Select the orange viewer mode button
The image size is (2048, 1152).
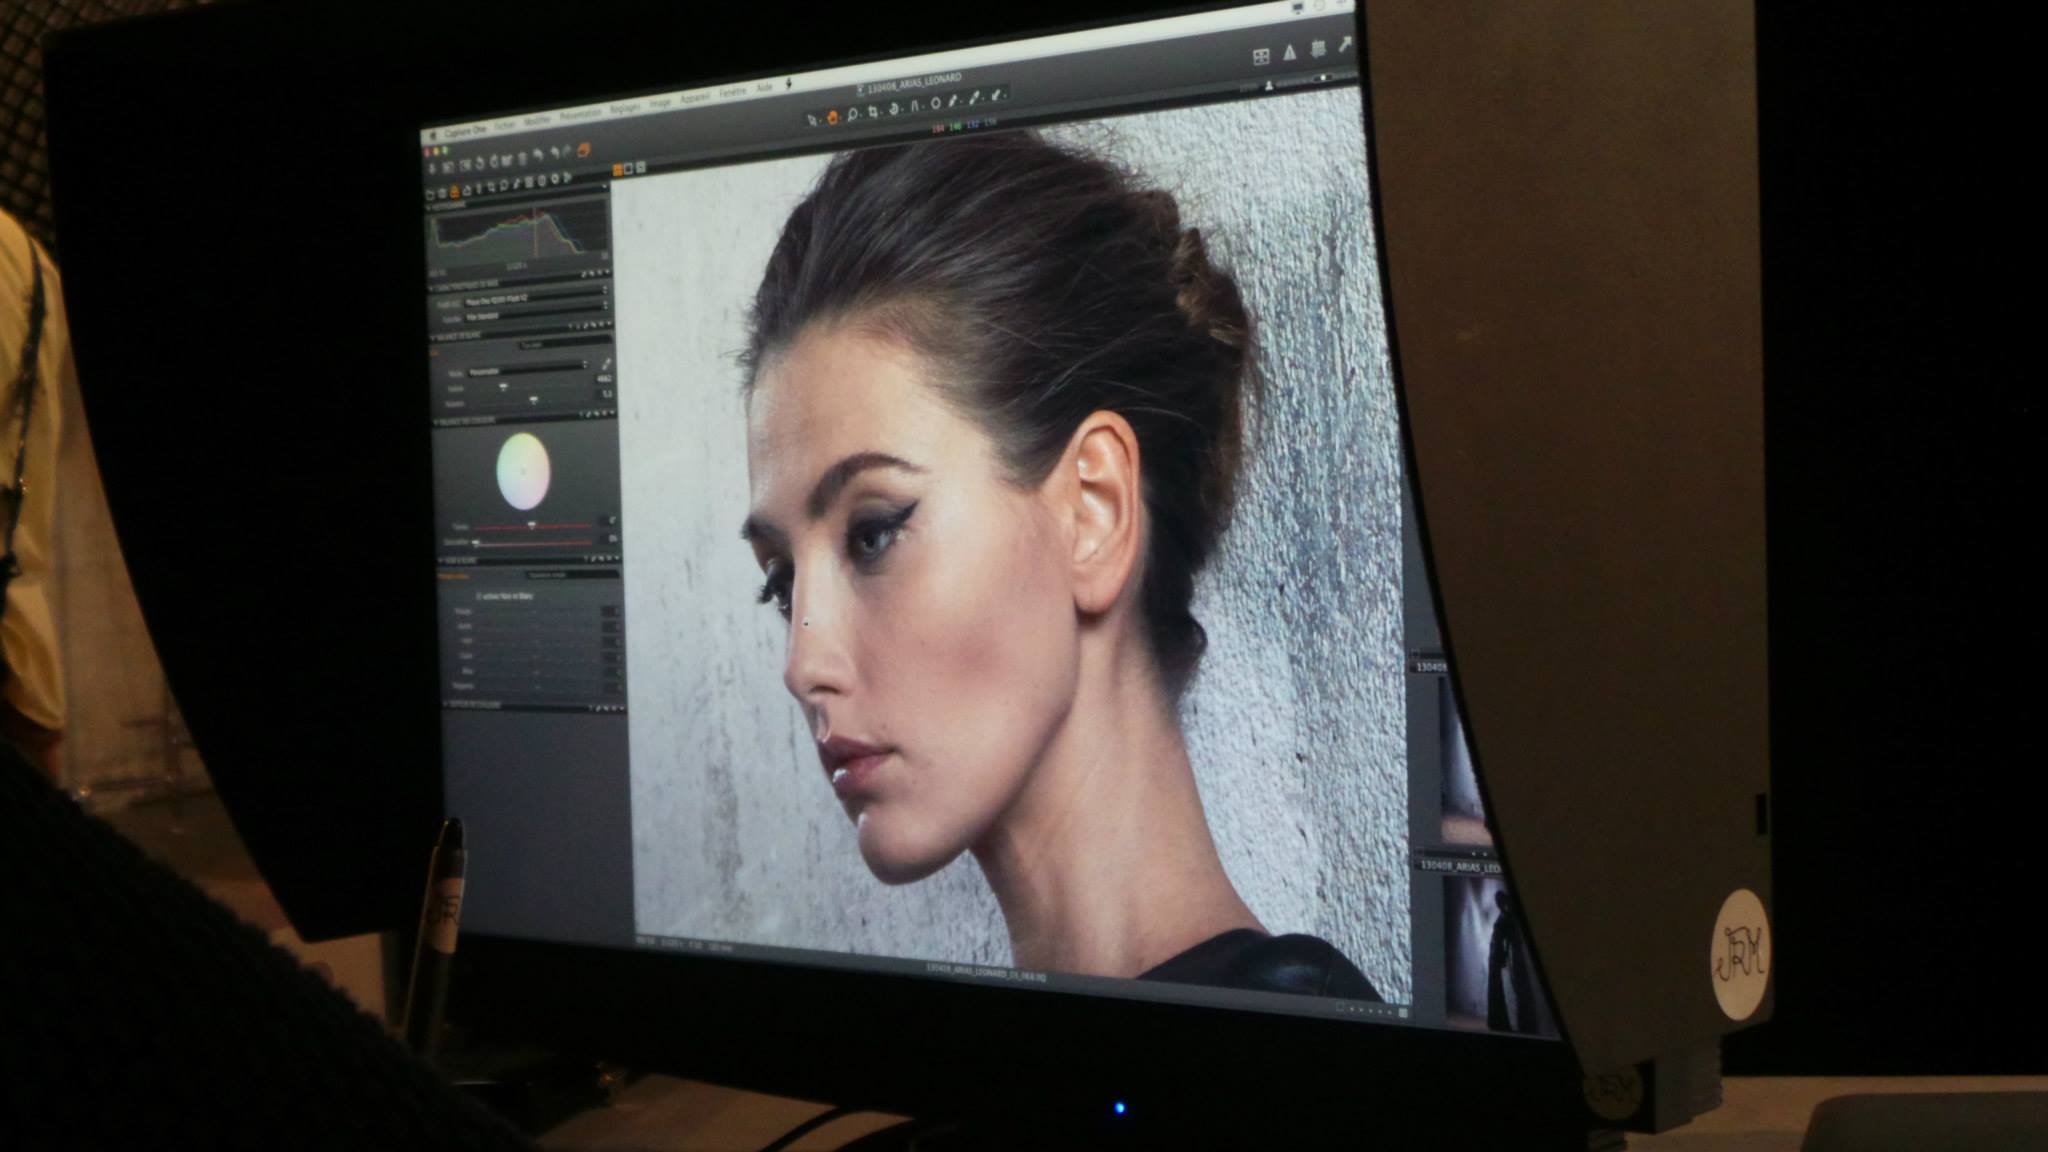(x=618, y=169)
